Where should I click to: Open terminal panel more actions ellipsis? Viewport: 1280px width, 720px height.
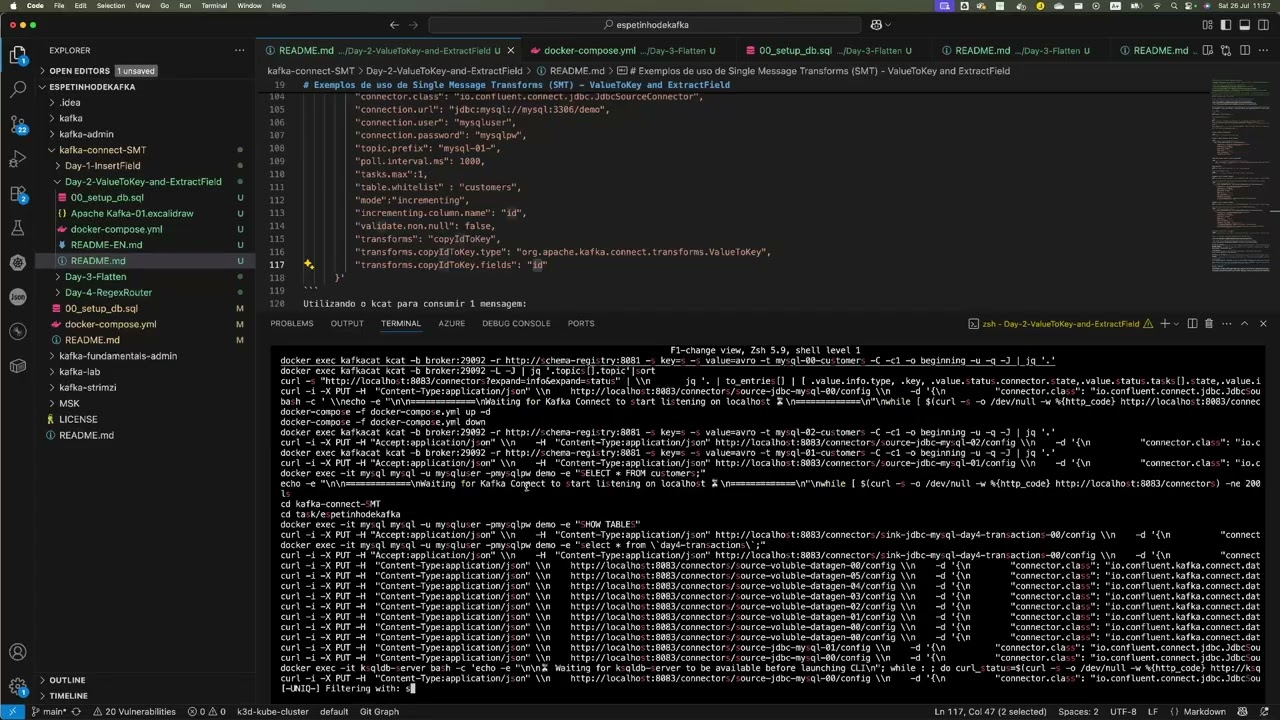pyautogui.click(x=1226, y=324)
